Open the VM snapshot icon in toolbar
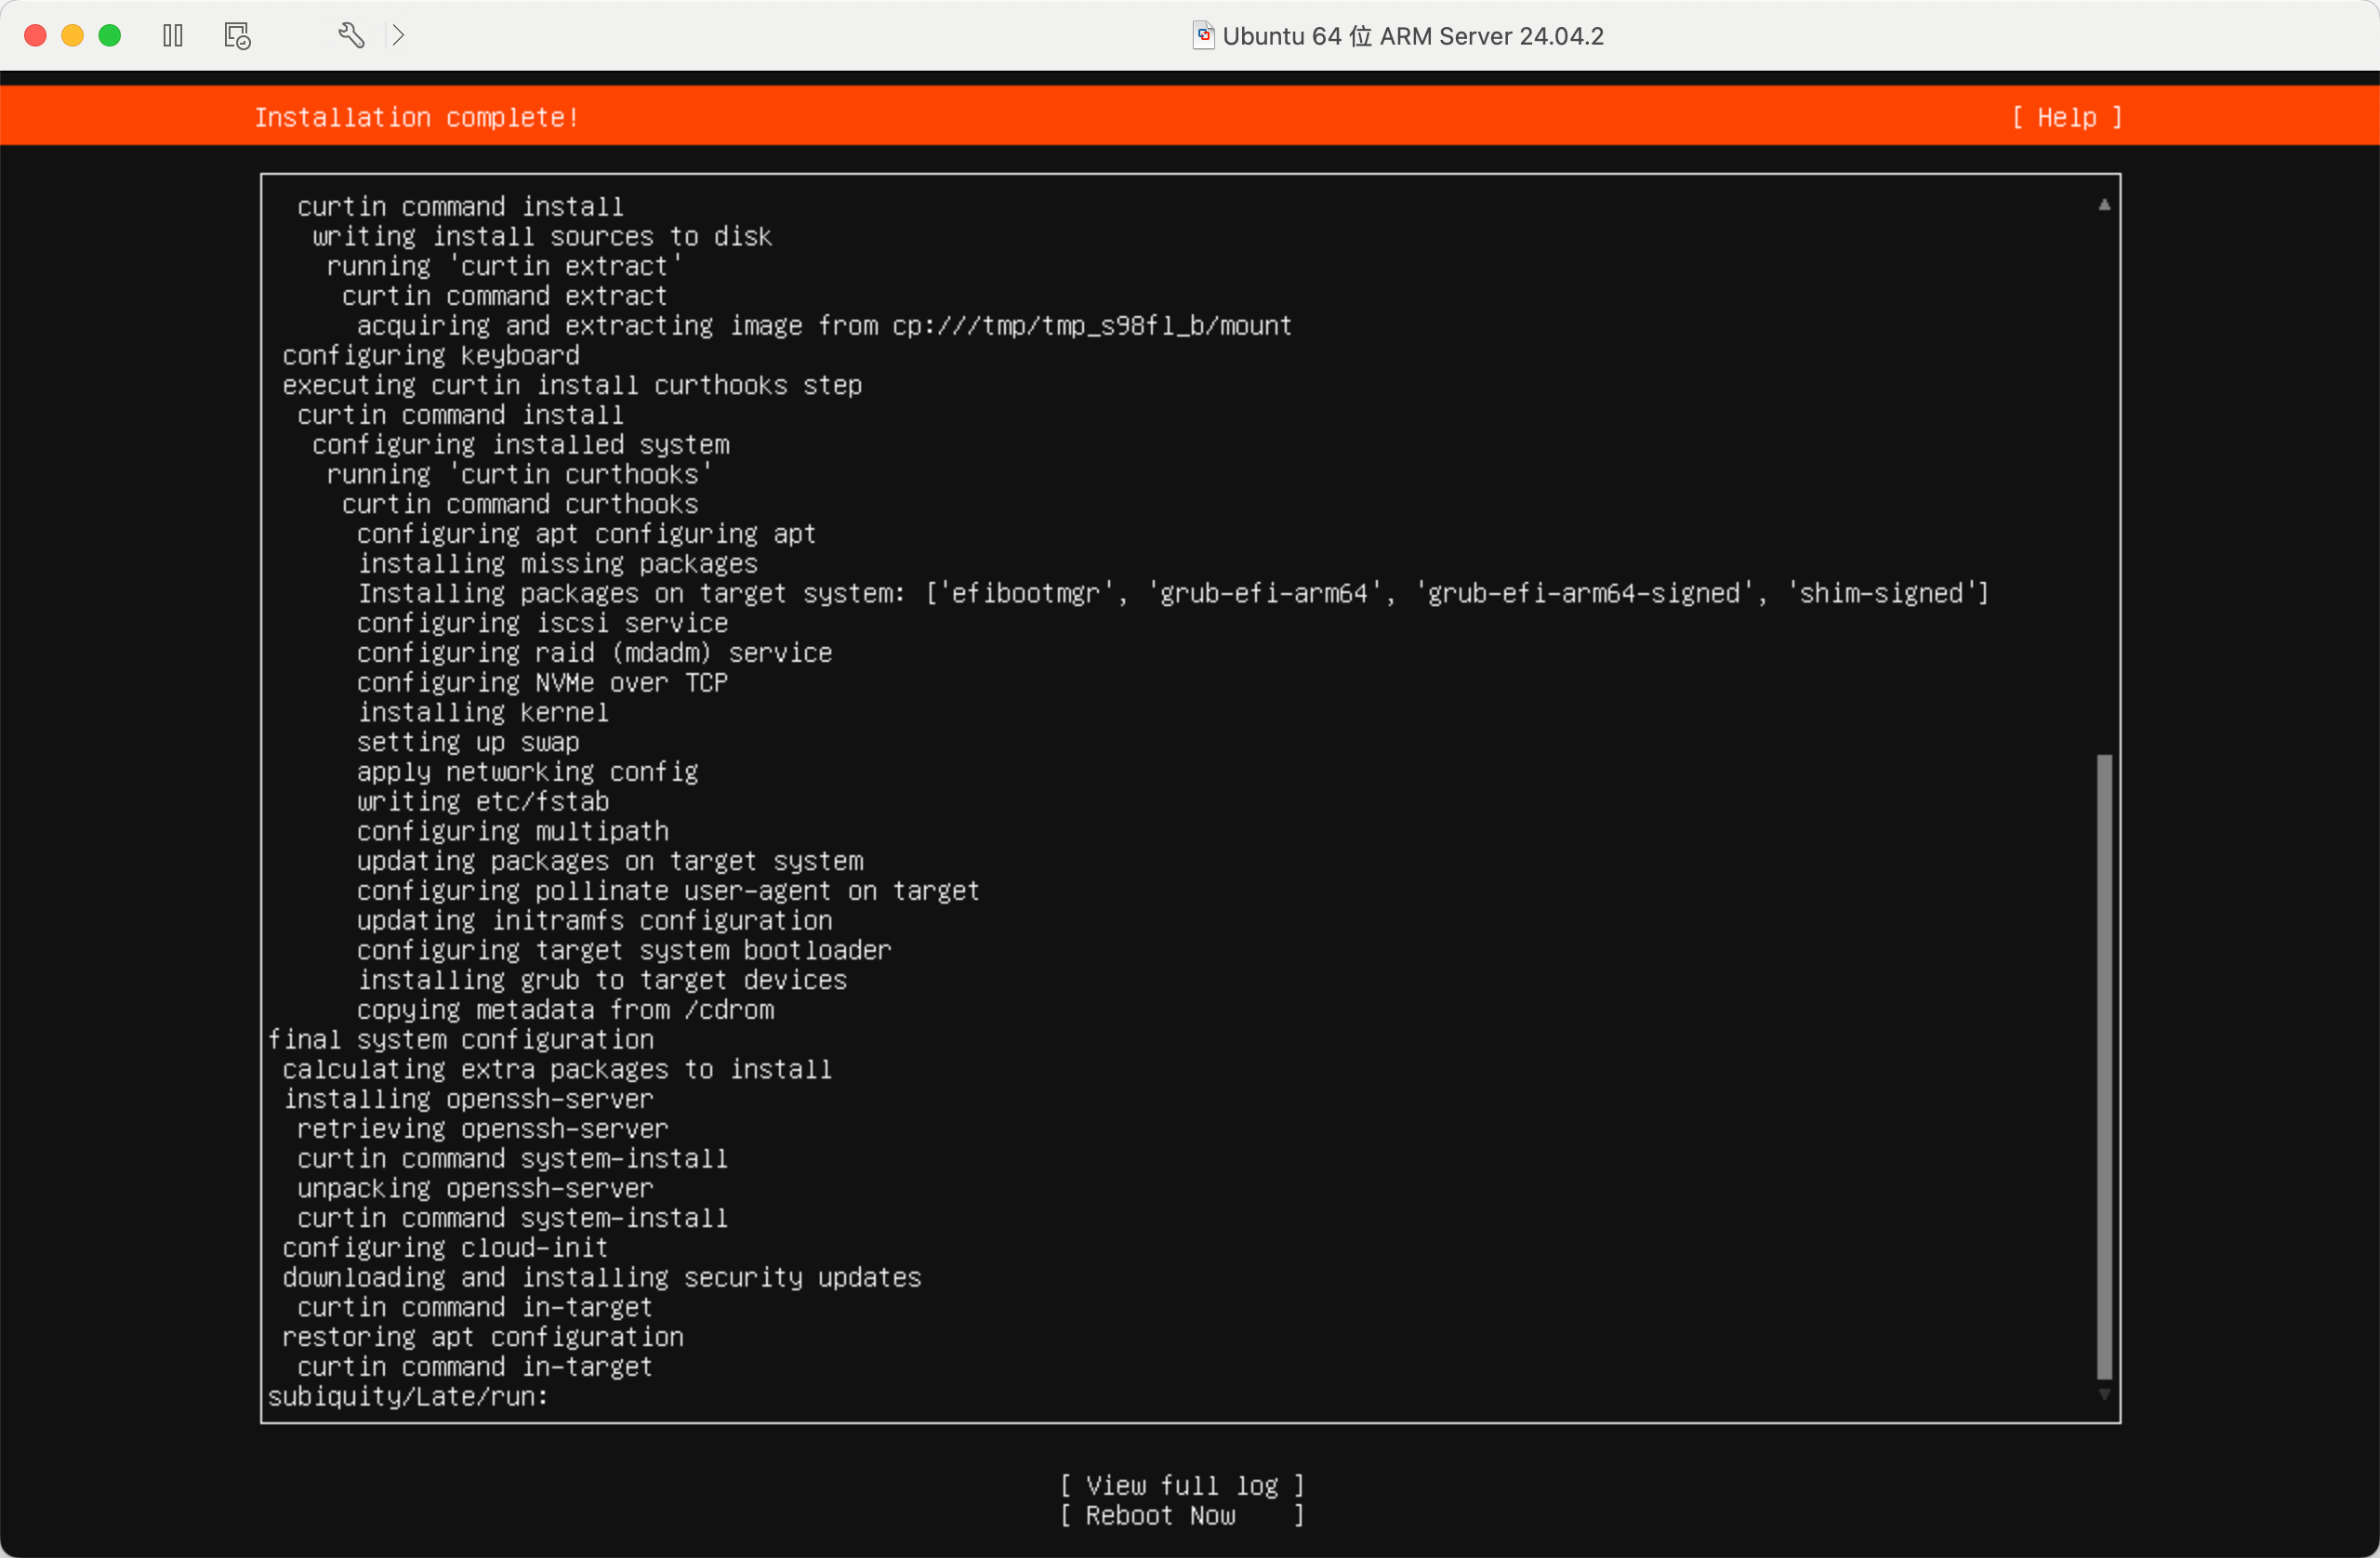This screenshot has height=1558, width=2380. tap(237, 36)
